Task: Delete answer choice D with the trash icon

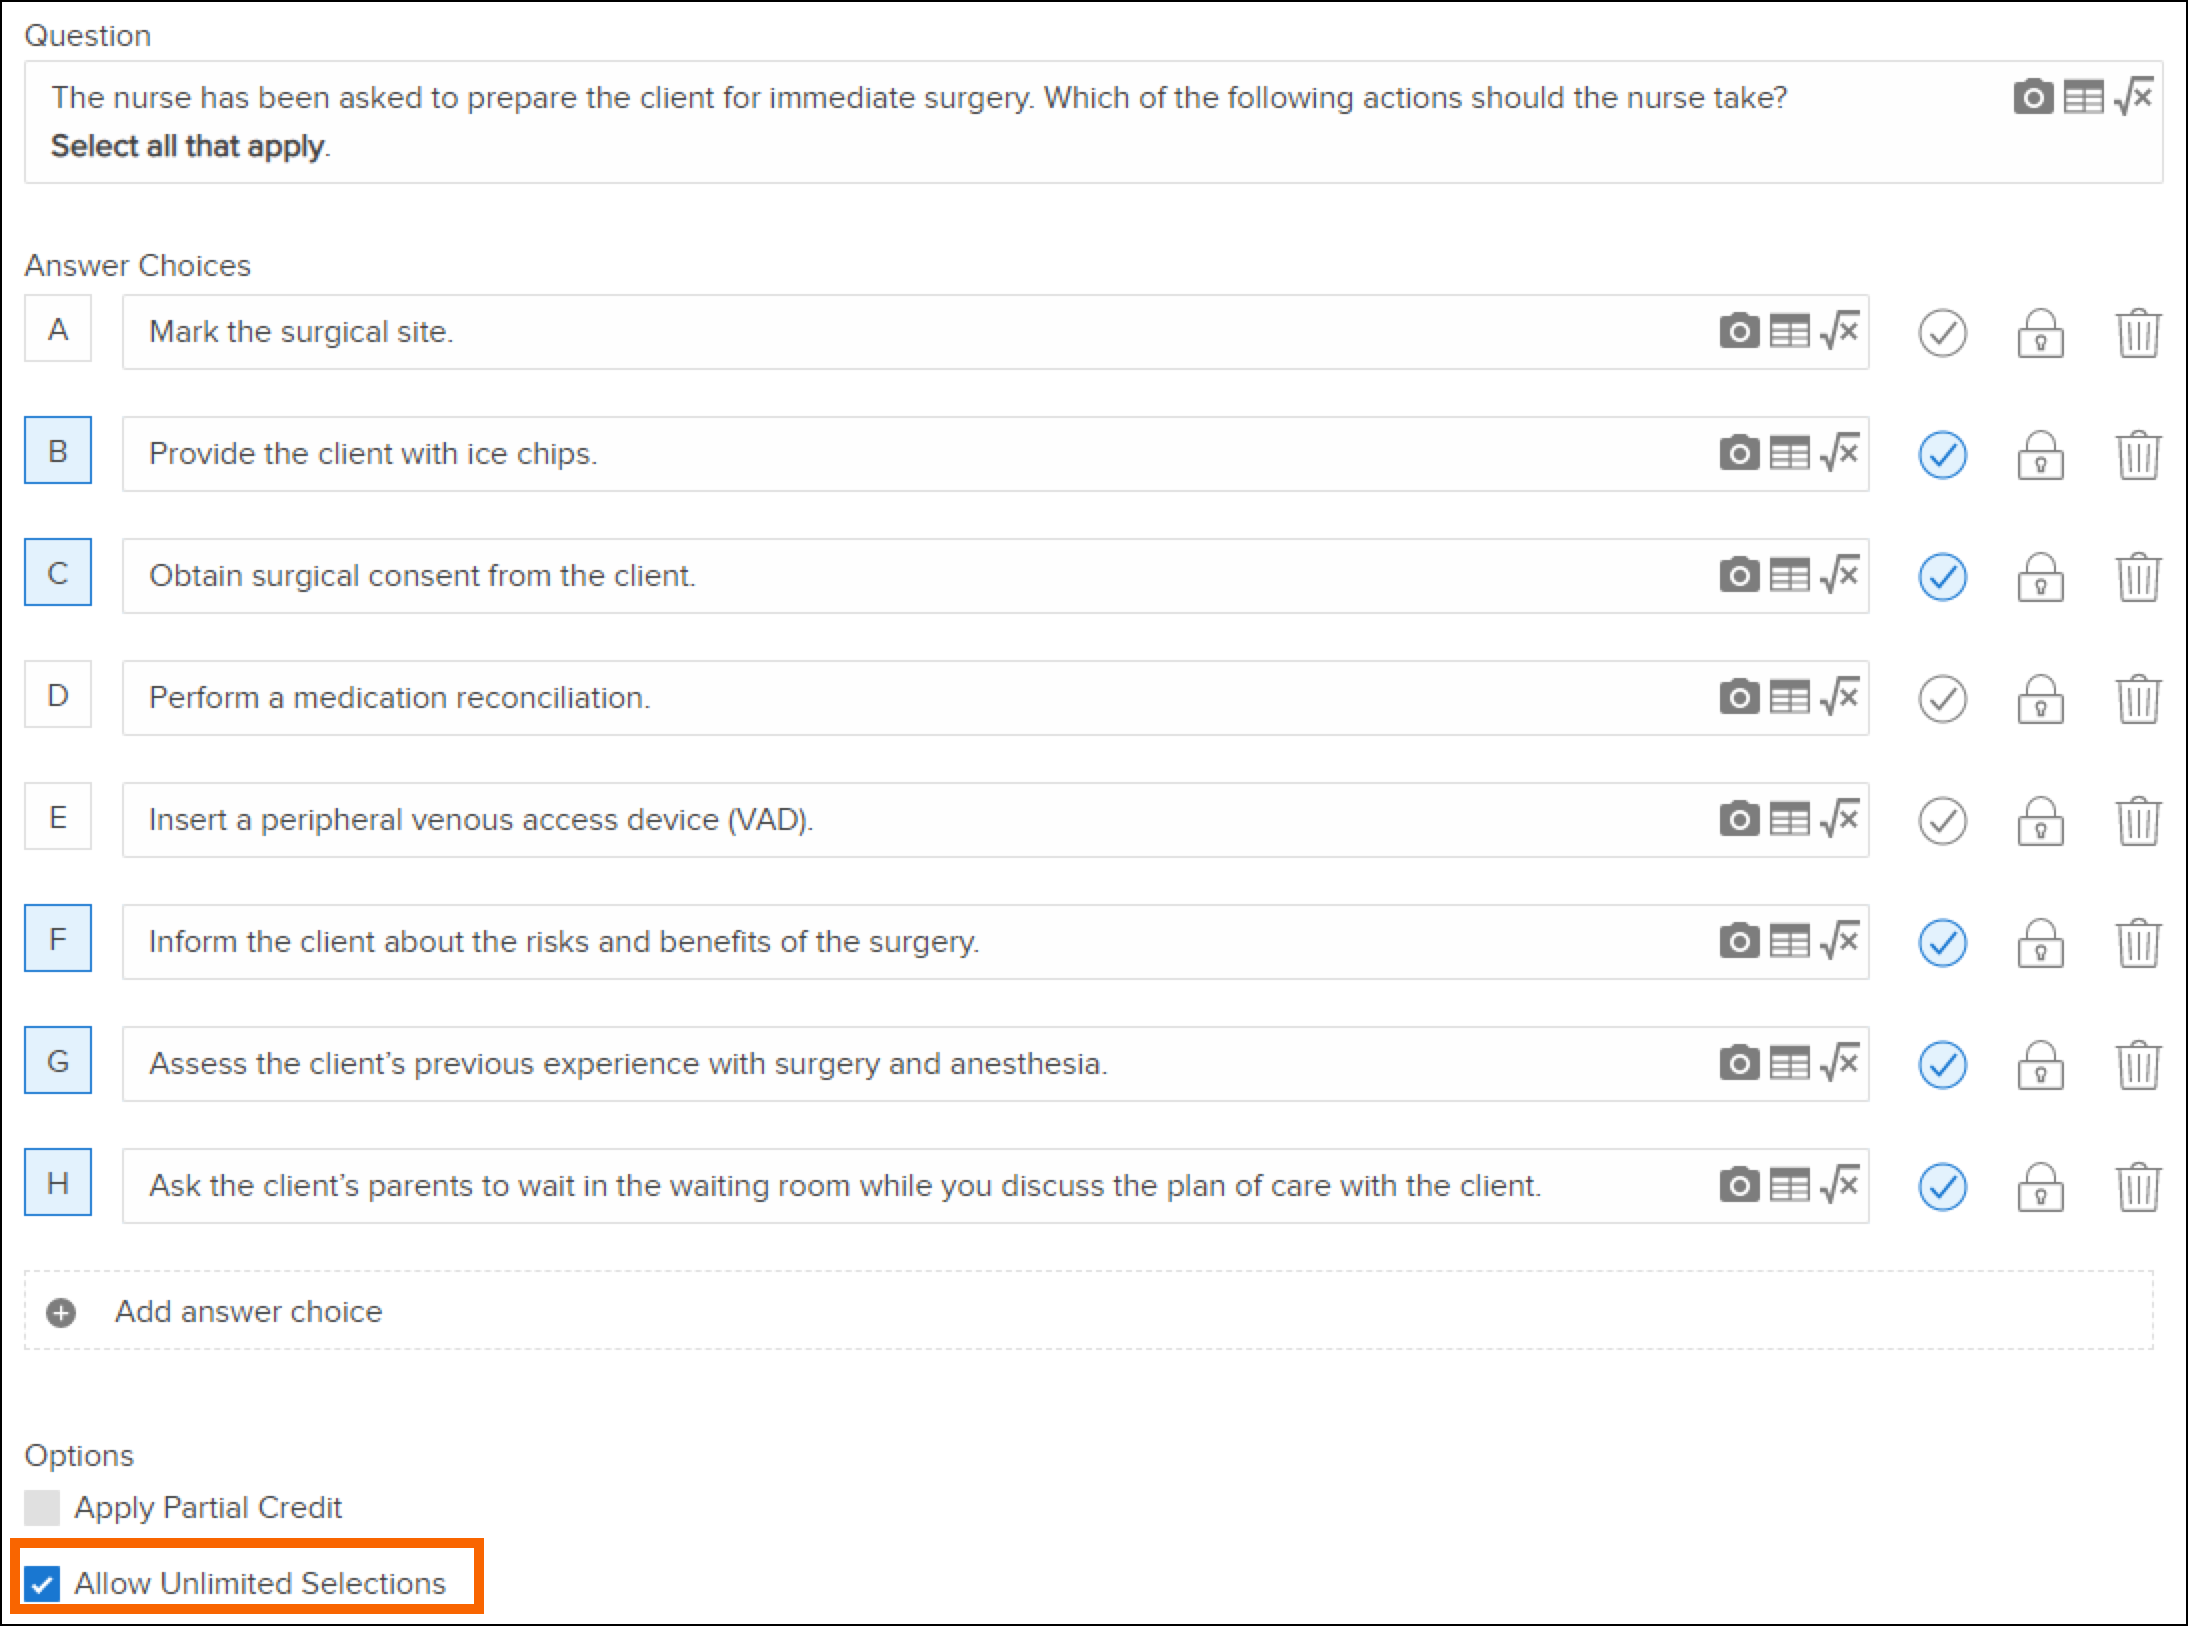Action: coord(2138,698)
